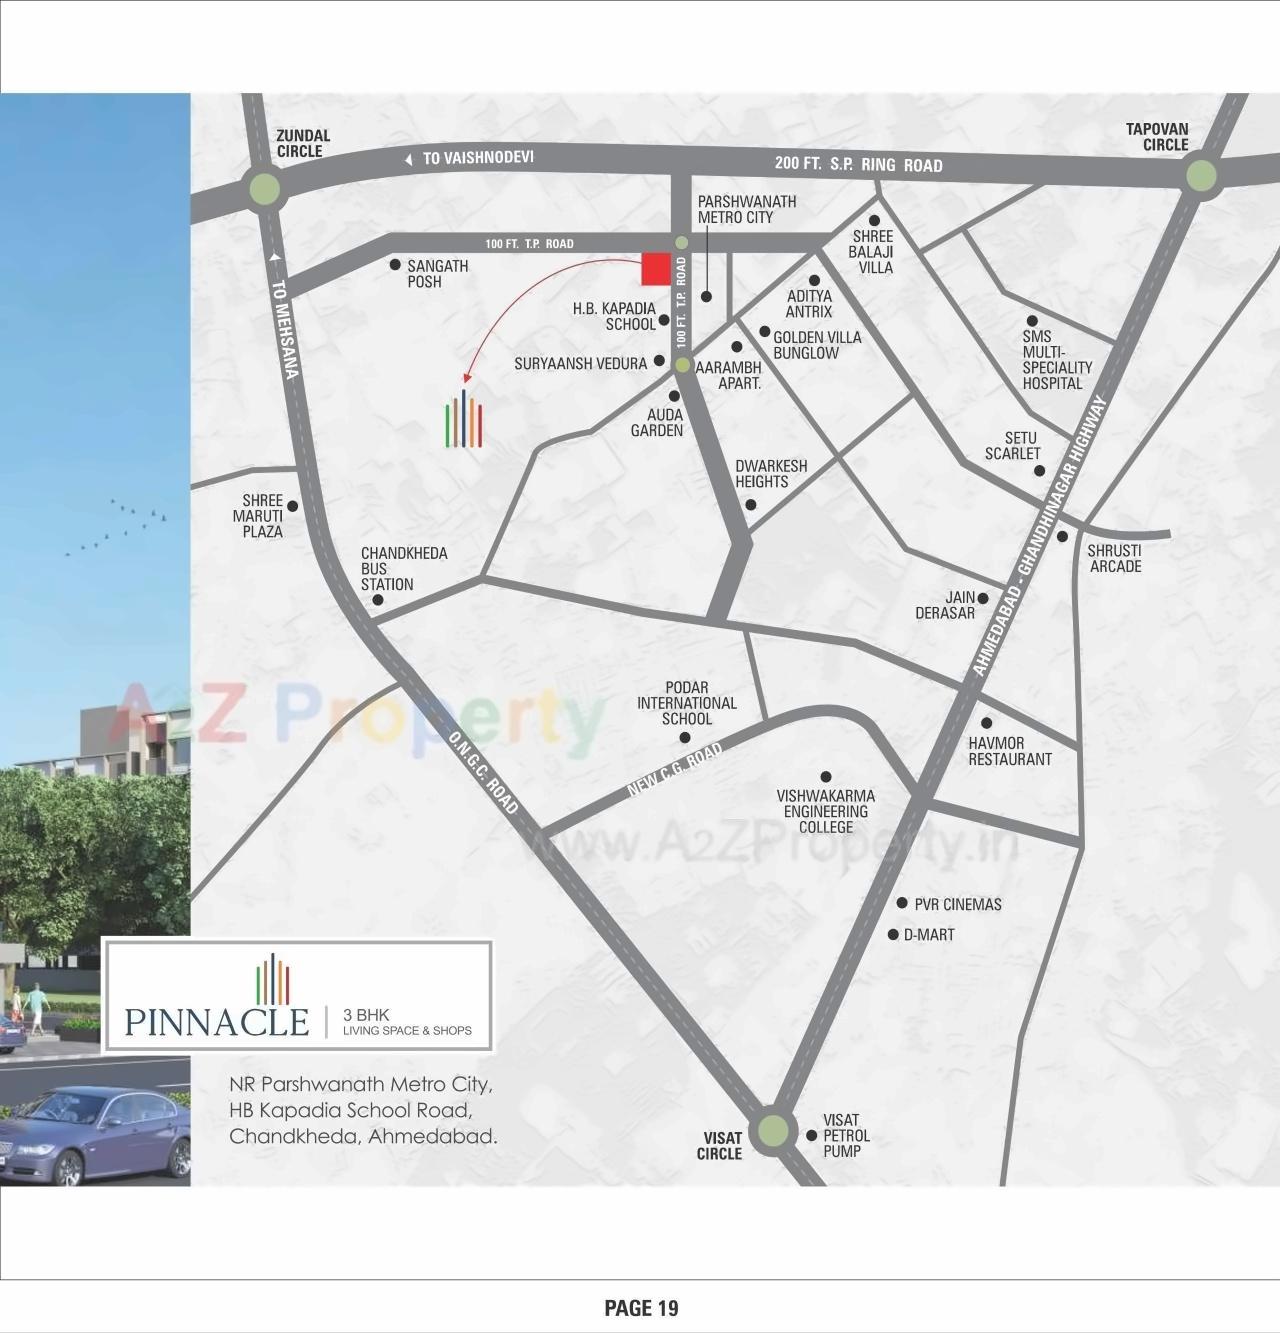Screen dimensions: 1280x1333
Task: Click the Tapovan Circle roundabout marker
Action: (x=1201, y=176)
